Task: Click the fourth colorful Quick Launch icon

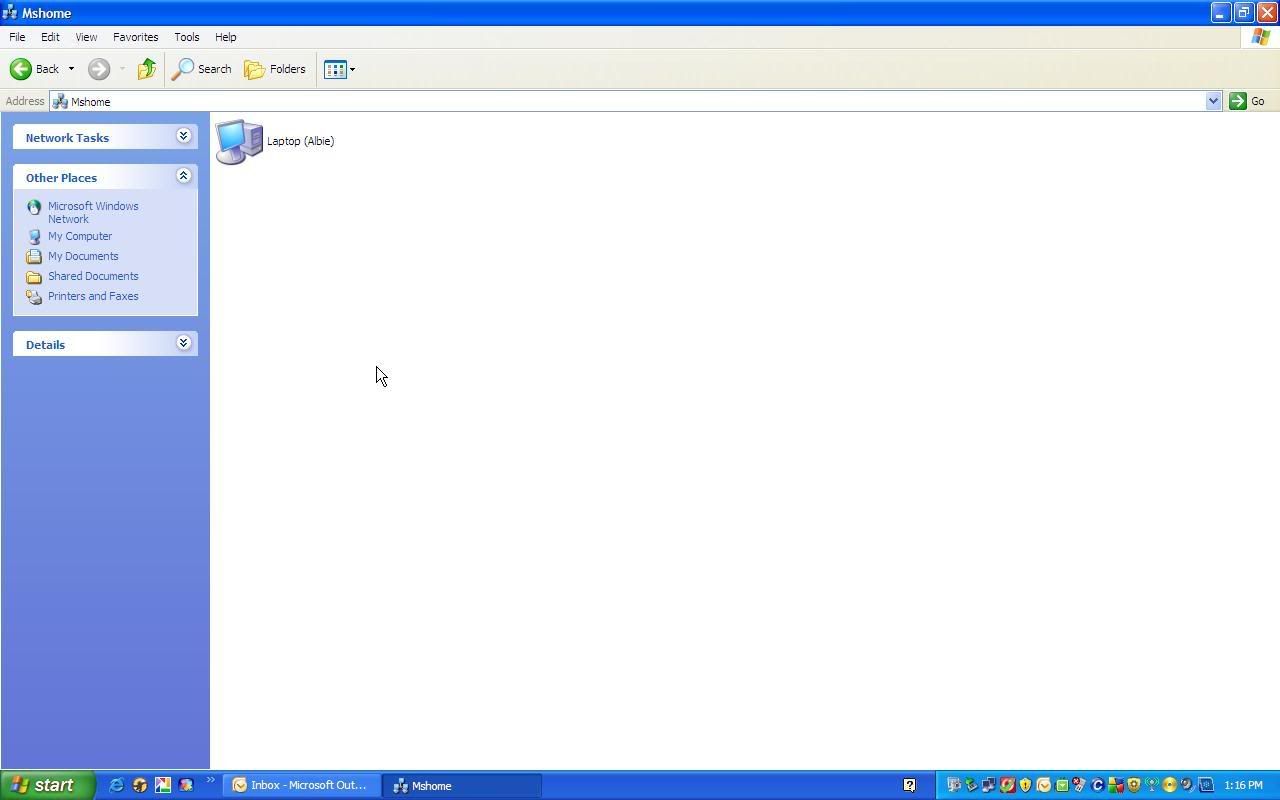Action: tap(185, 785)
